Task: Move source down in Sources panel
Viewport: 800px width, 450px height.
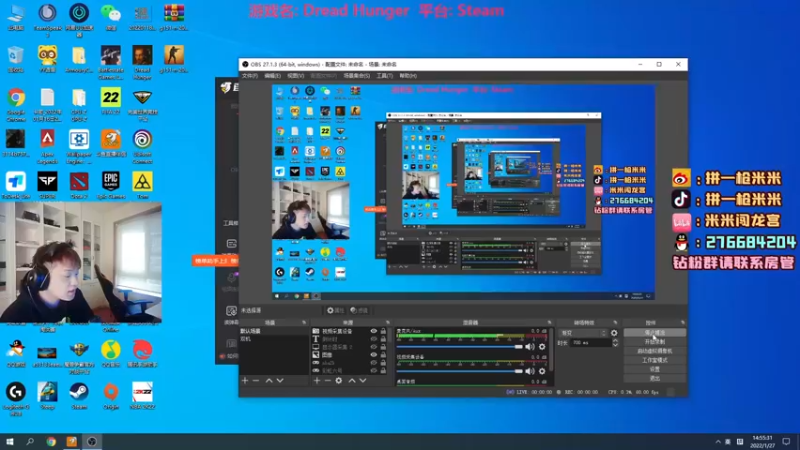Action: click(363, 381)
